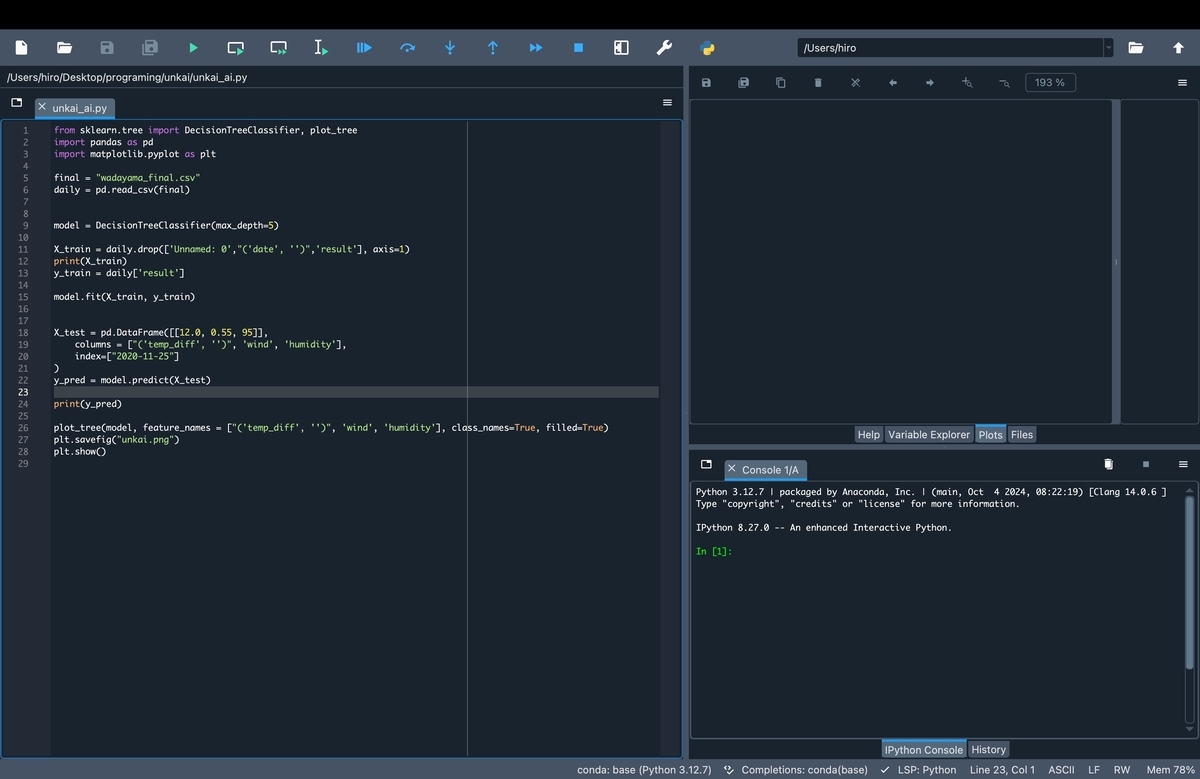Go to the previous plot
This screenshot has width=1200, height=779.
tap(892, 83)
